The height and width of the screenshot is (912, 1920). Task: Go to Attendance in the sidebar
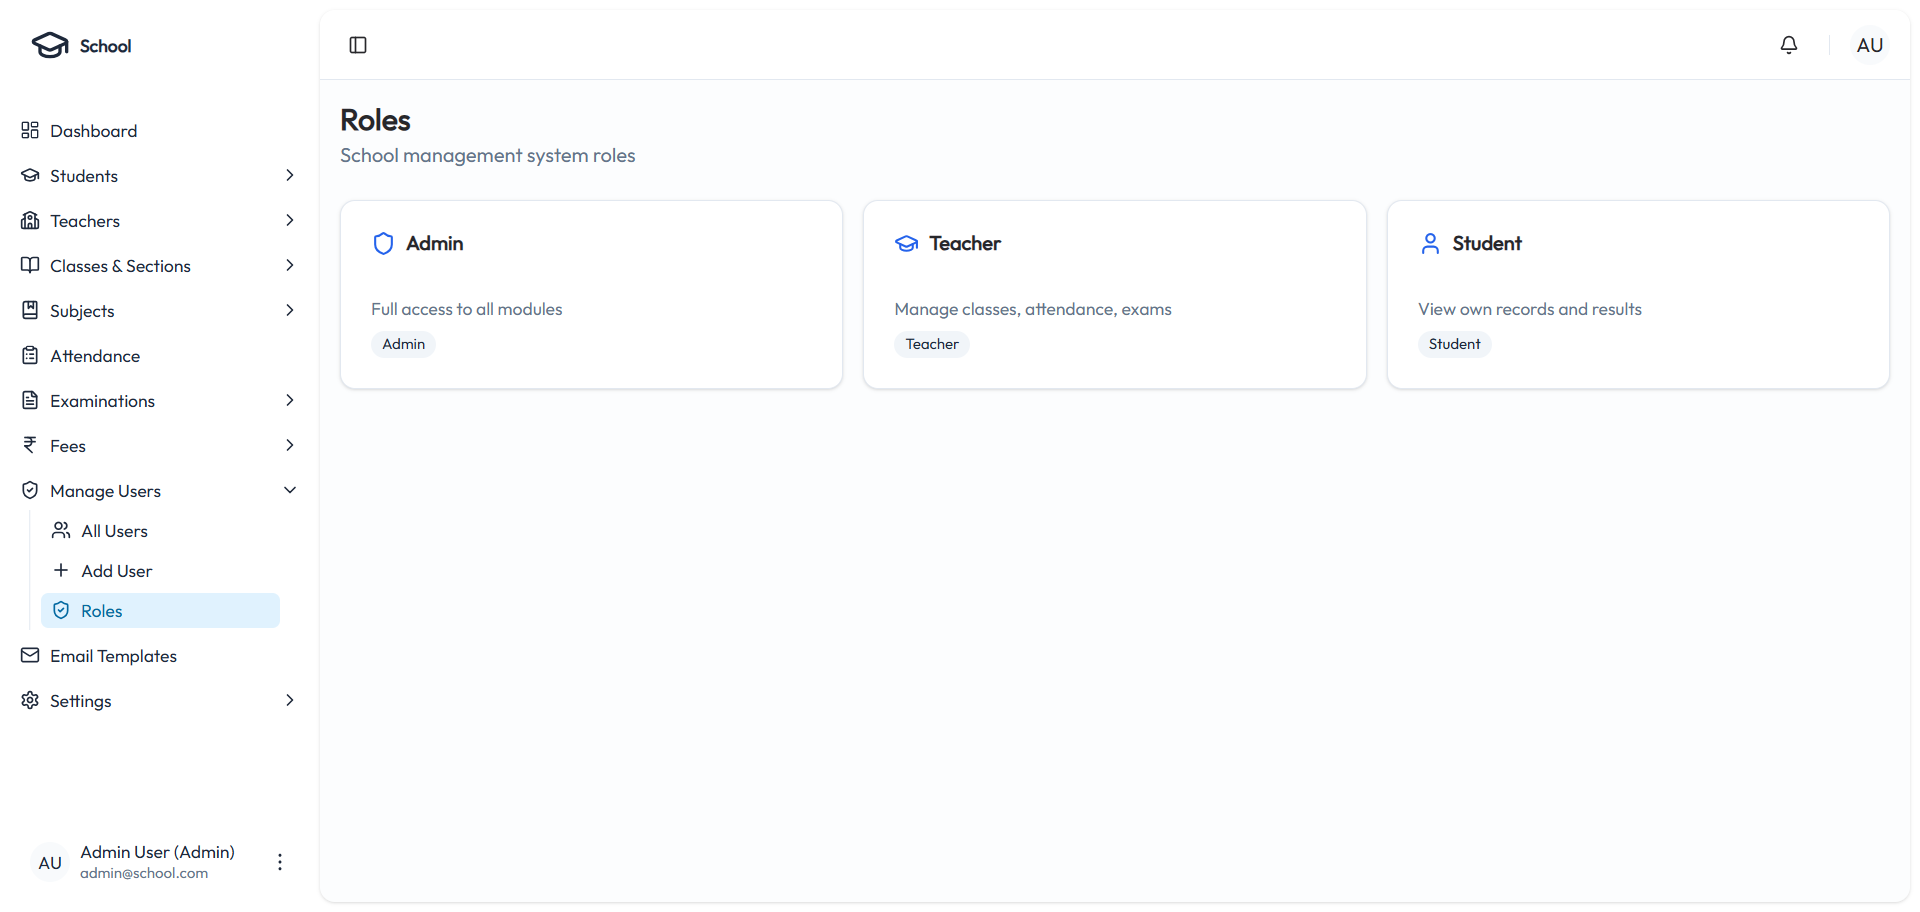pyautogui.click(x=95, y=356)
